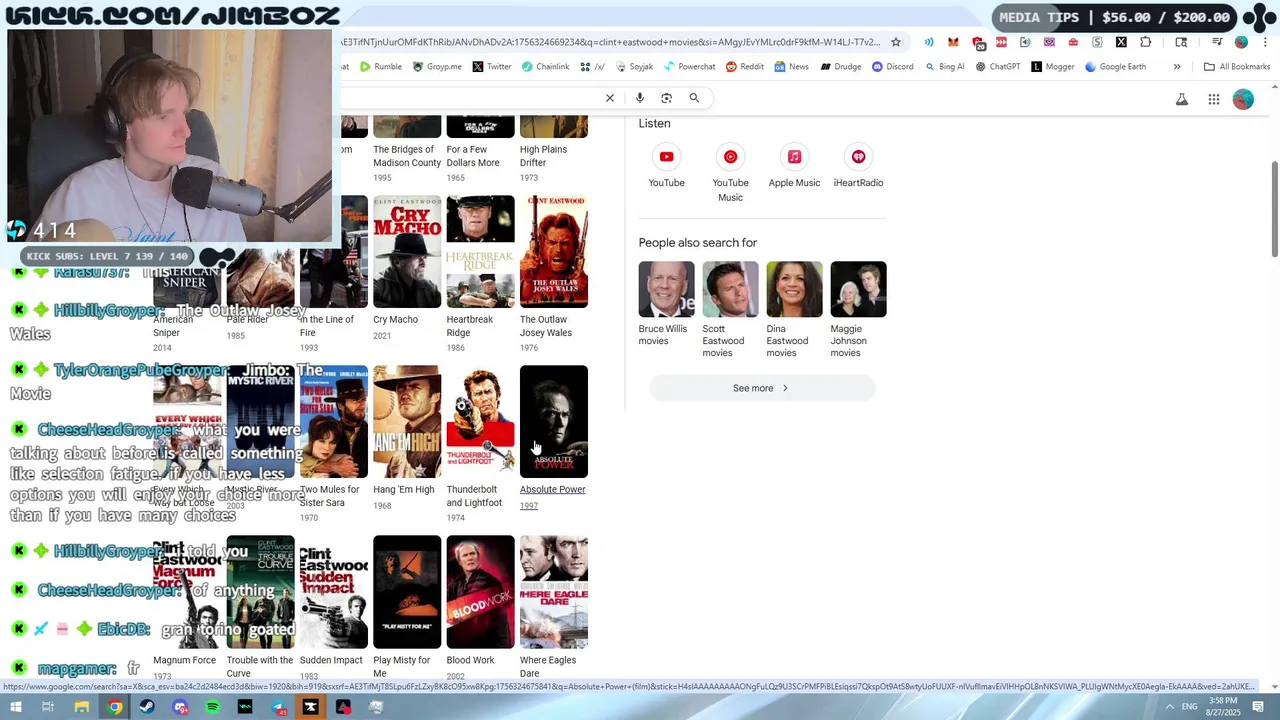Open the Google account avatar
1280x720 pixels.
coord(1243,99)
